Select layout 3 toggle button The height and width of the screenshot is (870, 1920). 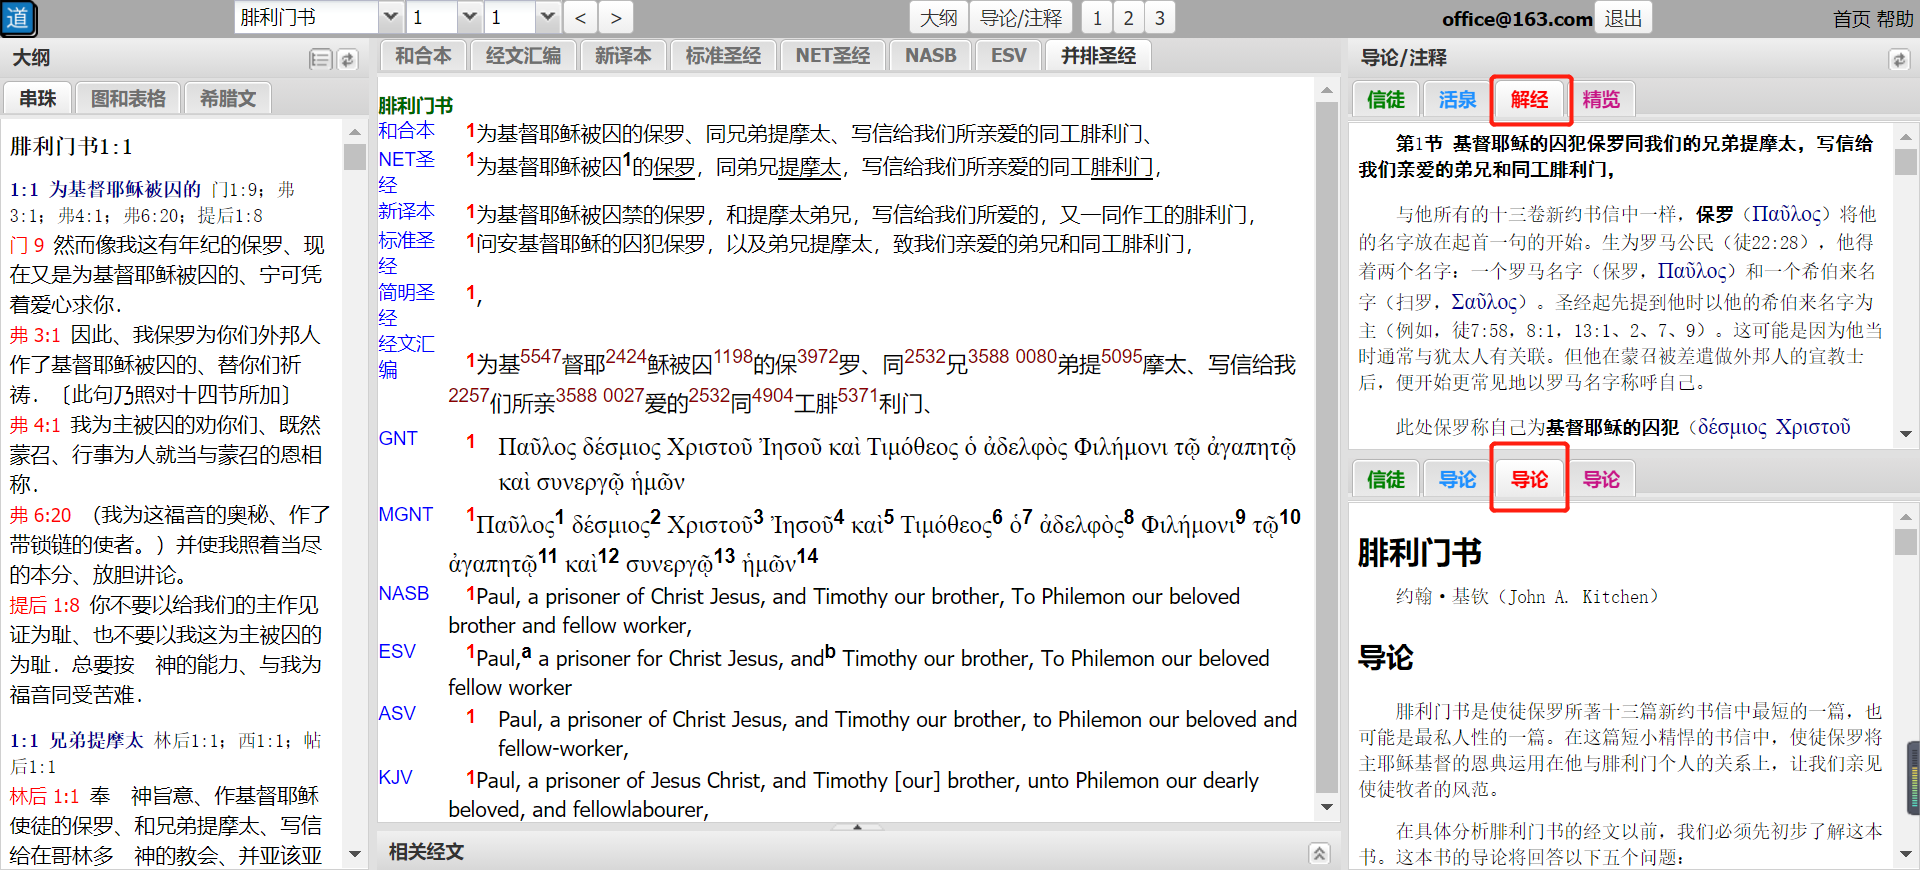tap(1159, 17)
